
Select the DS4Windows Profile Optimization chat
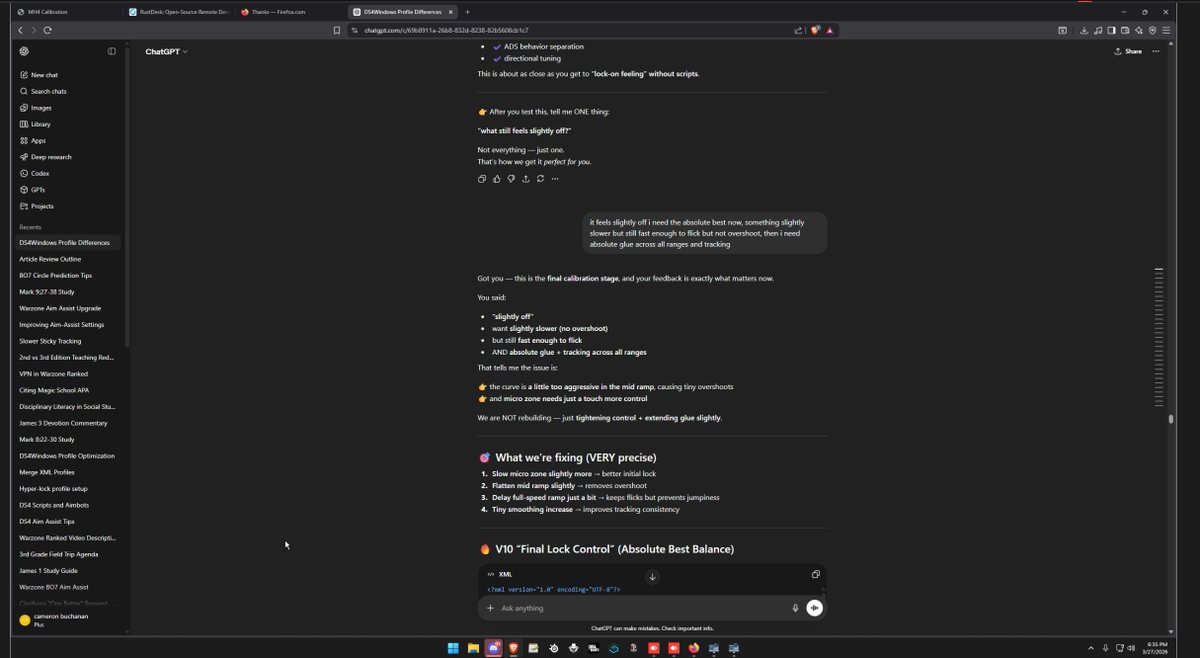(x=68, y=456)
